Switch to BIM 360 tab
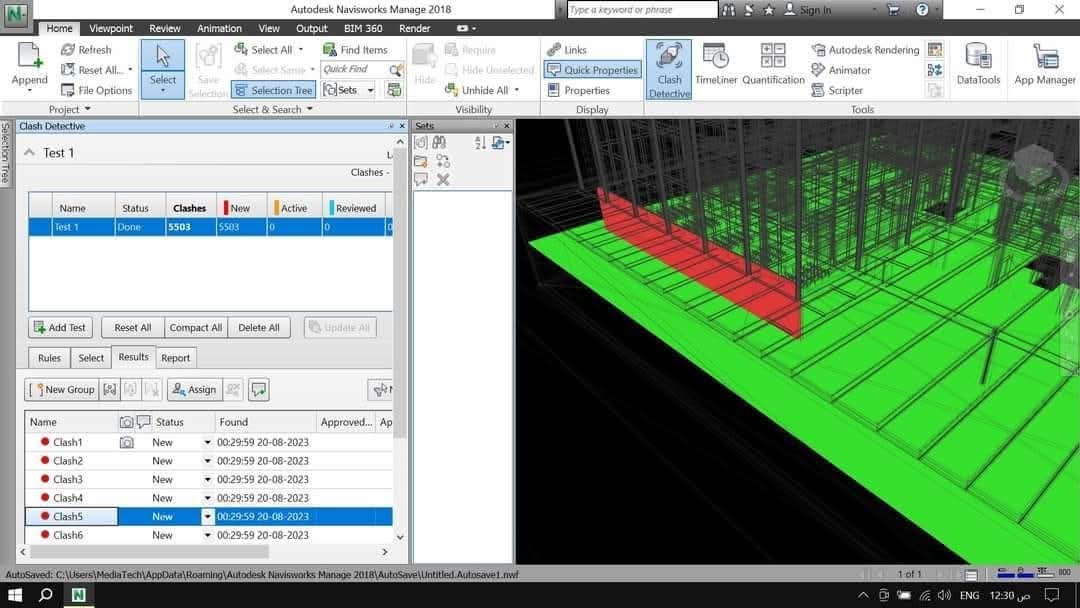Screen dimensions: 1080x608 pos(363,28)
